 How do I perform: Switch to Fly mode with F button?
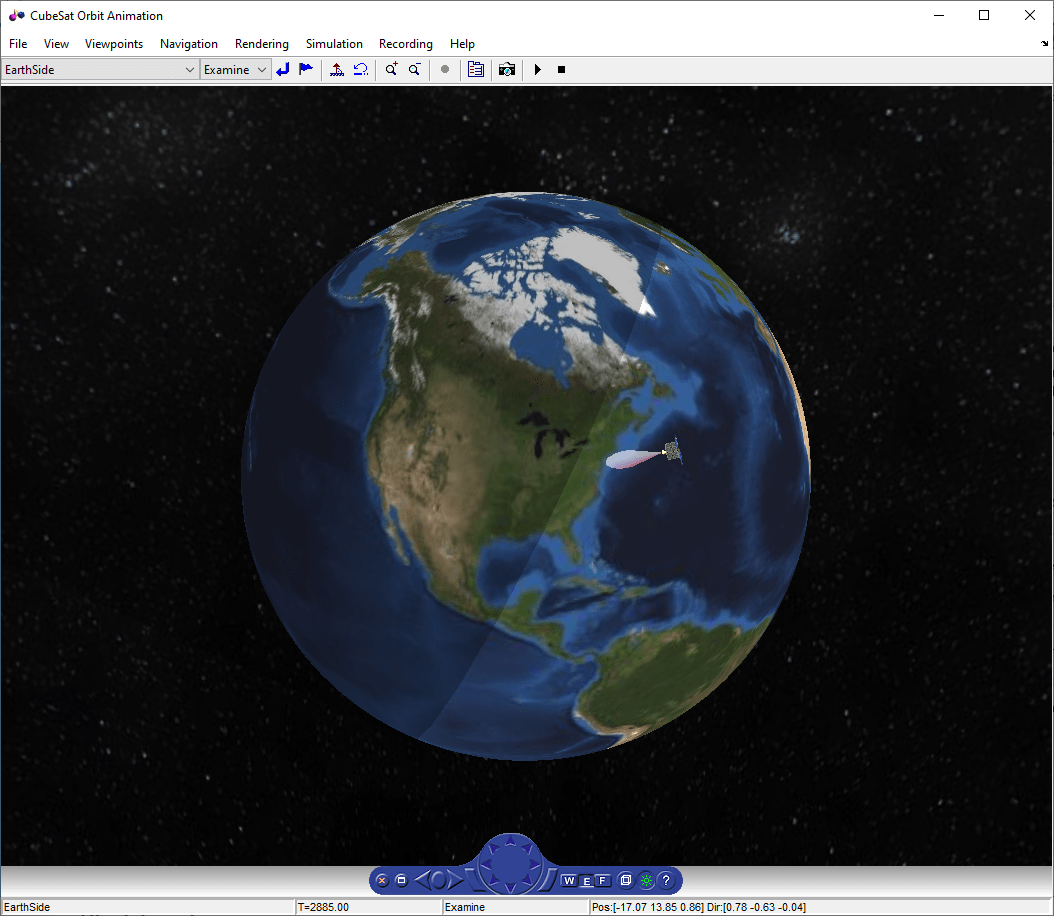click(603, 880)
